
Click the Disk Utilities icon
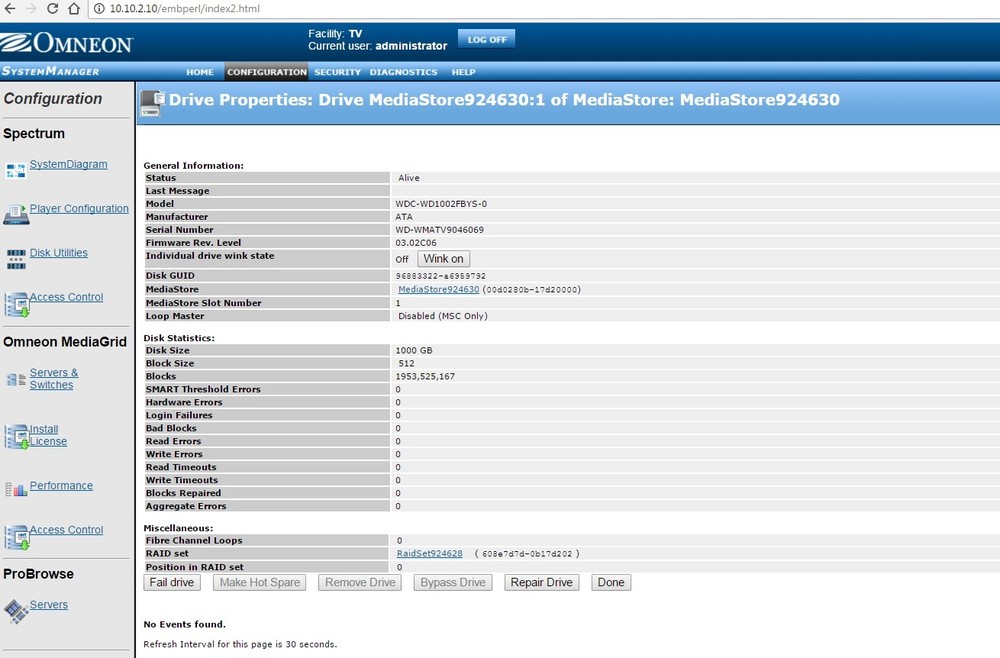[16, 259]
